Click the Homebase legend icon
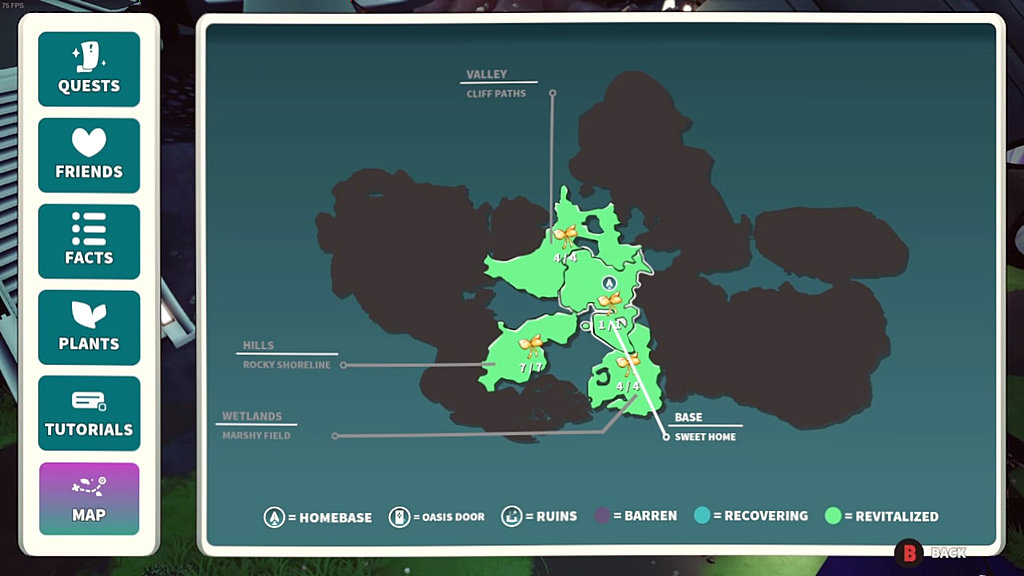The height and width of the screenshot is (576, 1024). pos(274,517)
